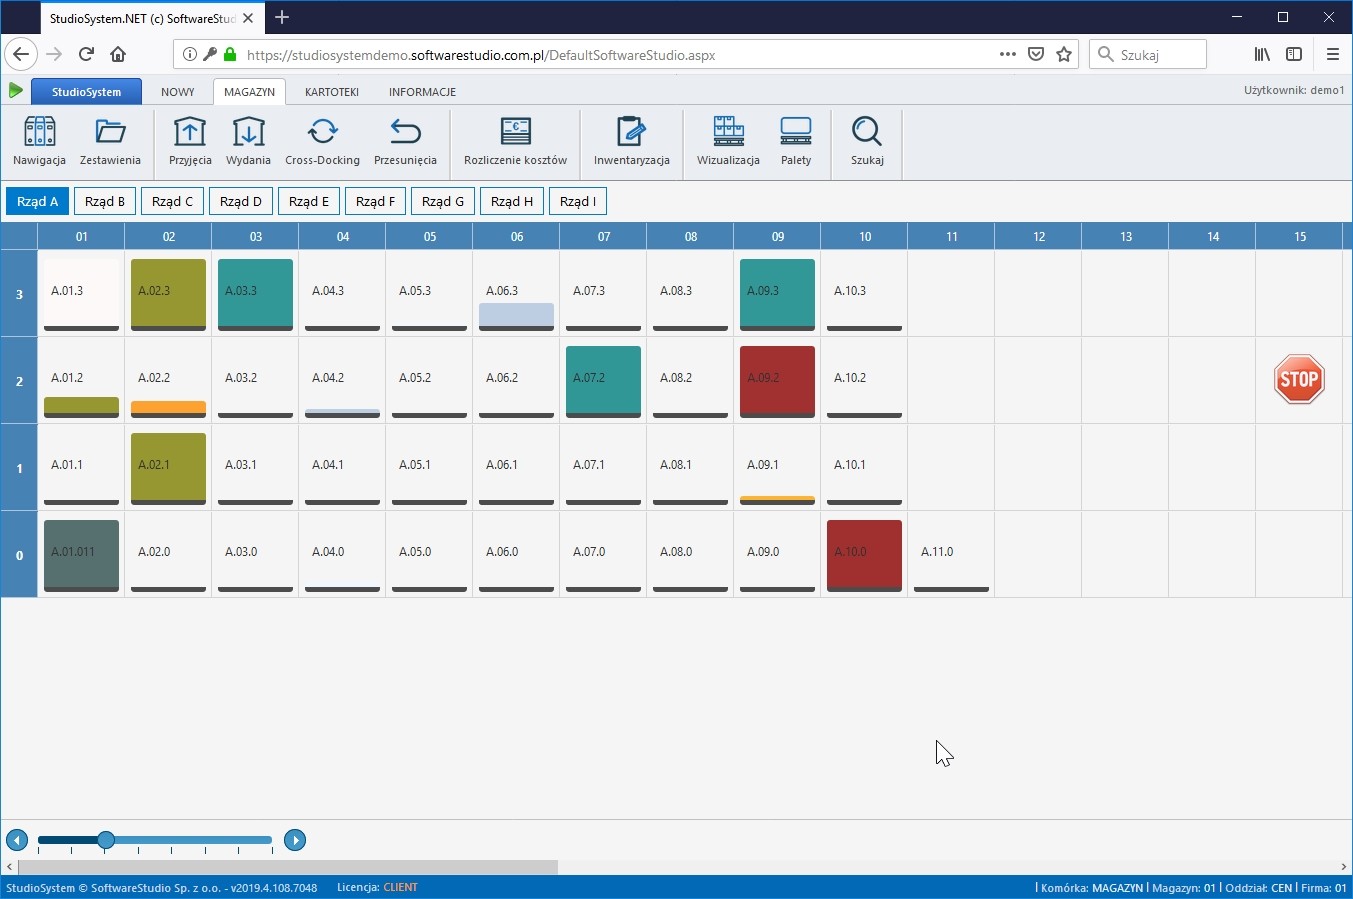Click the zoom slider handle
This screenshot has height=899, width=1353.
point(106,840)
